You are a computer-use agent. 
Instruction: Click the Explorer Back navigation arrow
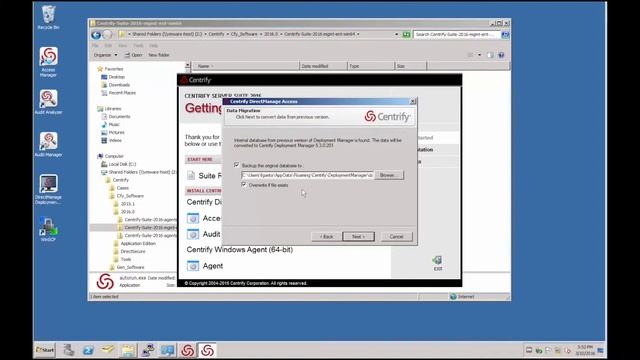96,35
